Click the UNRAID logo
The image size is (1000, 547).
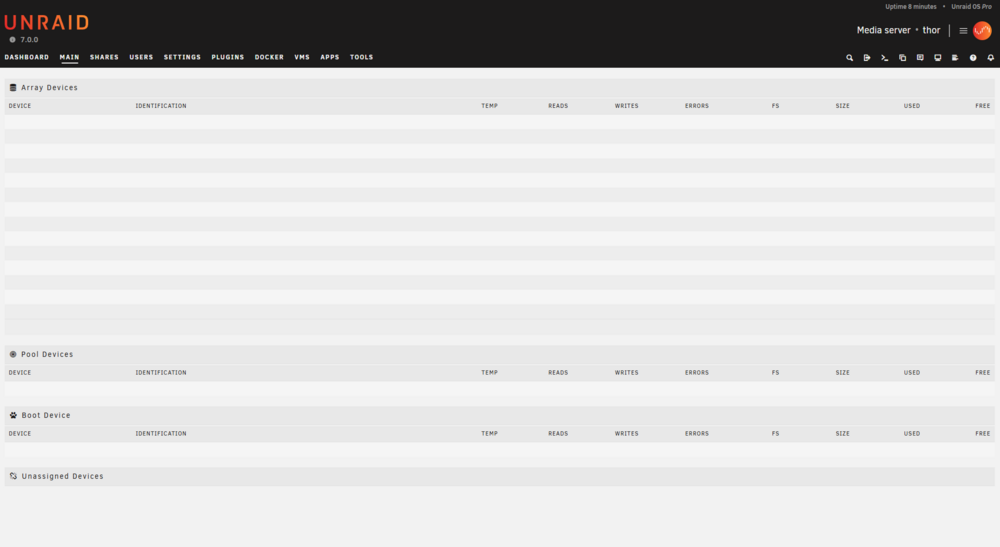(47, 22)
